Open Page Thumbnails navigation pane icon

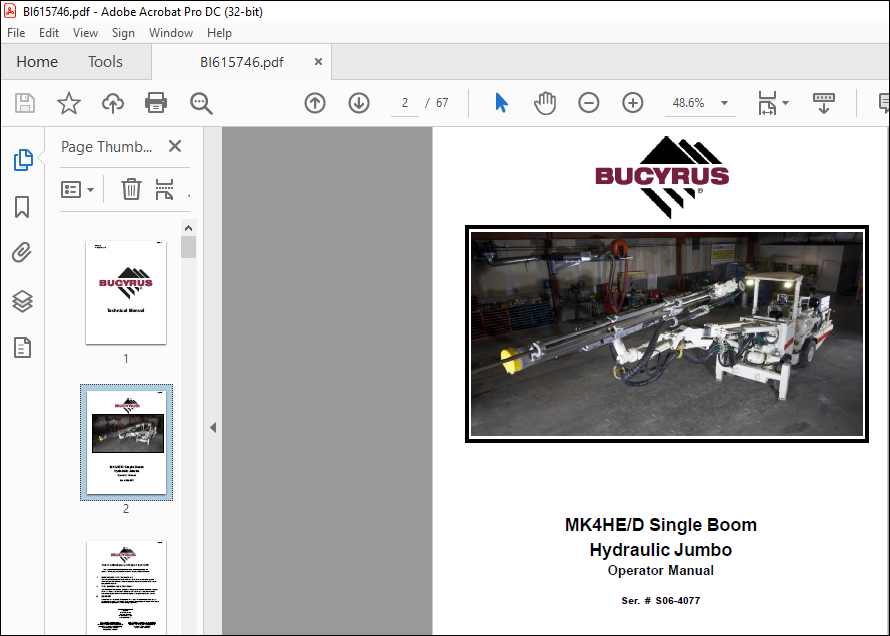pos(23,160)
